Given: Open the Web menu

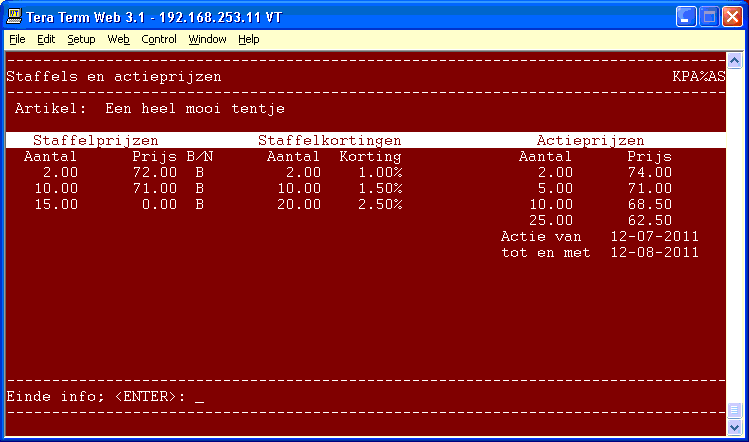Looking at the screenshot, I should point(118,39).
